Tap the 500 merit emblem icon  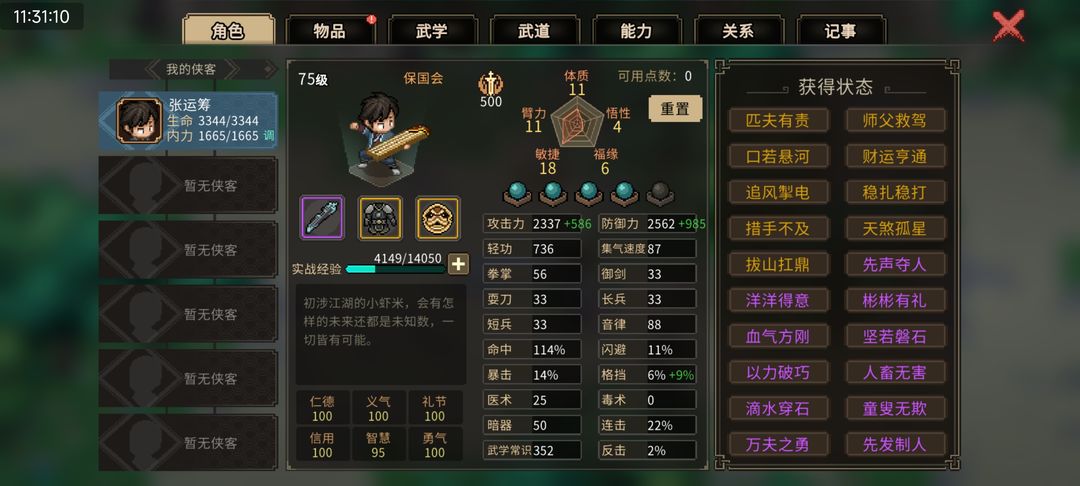(490, 84)
